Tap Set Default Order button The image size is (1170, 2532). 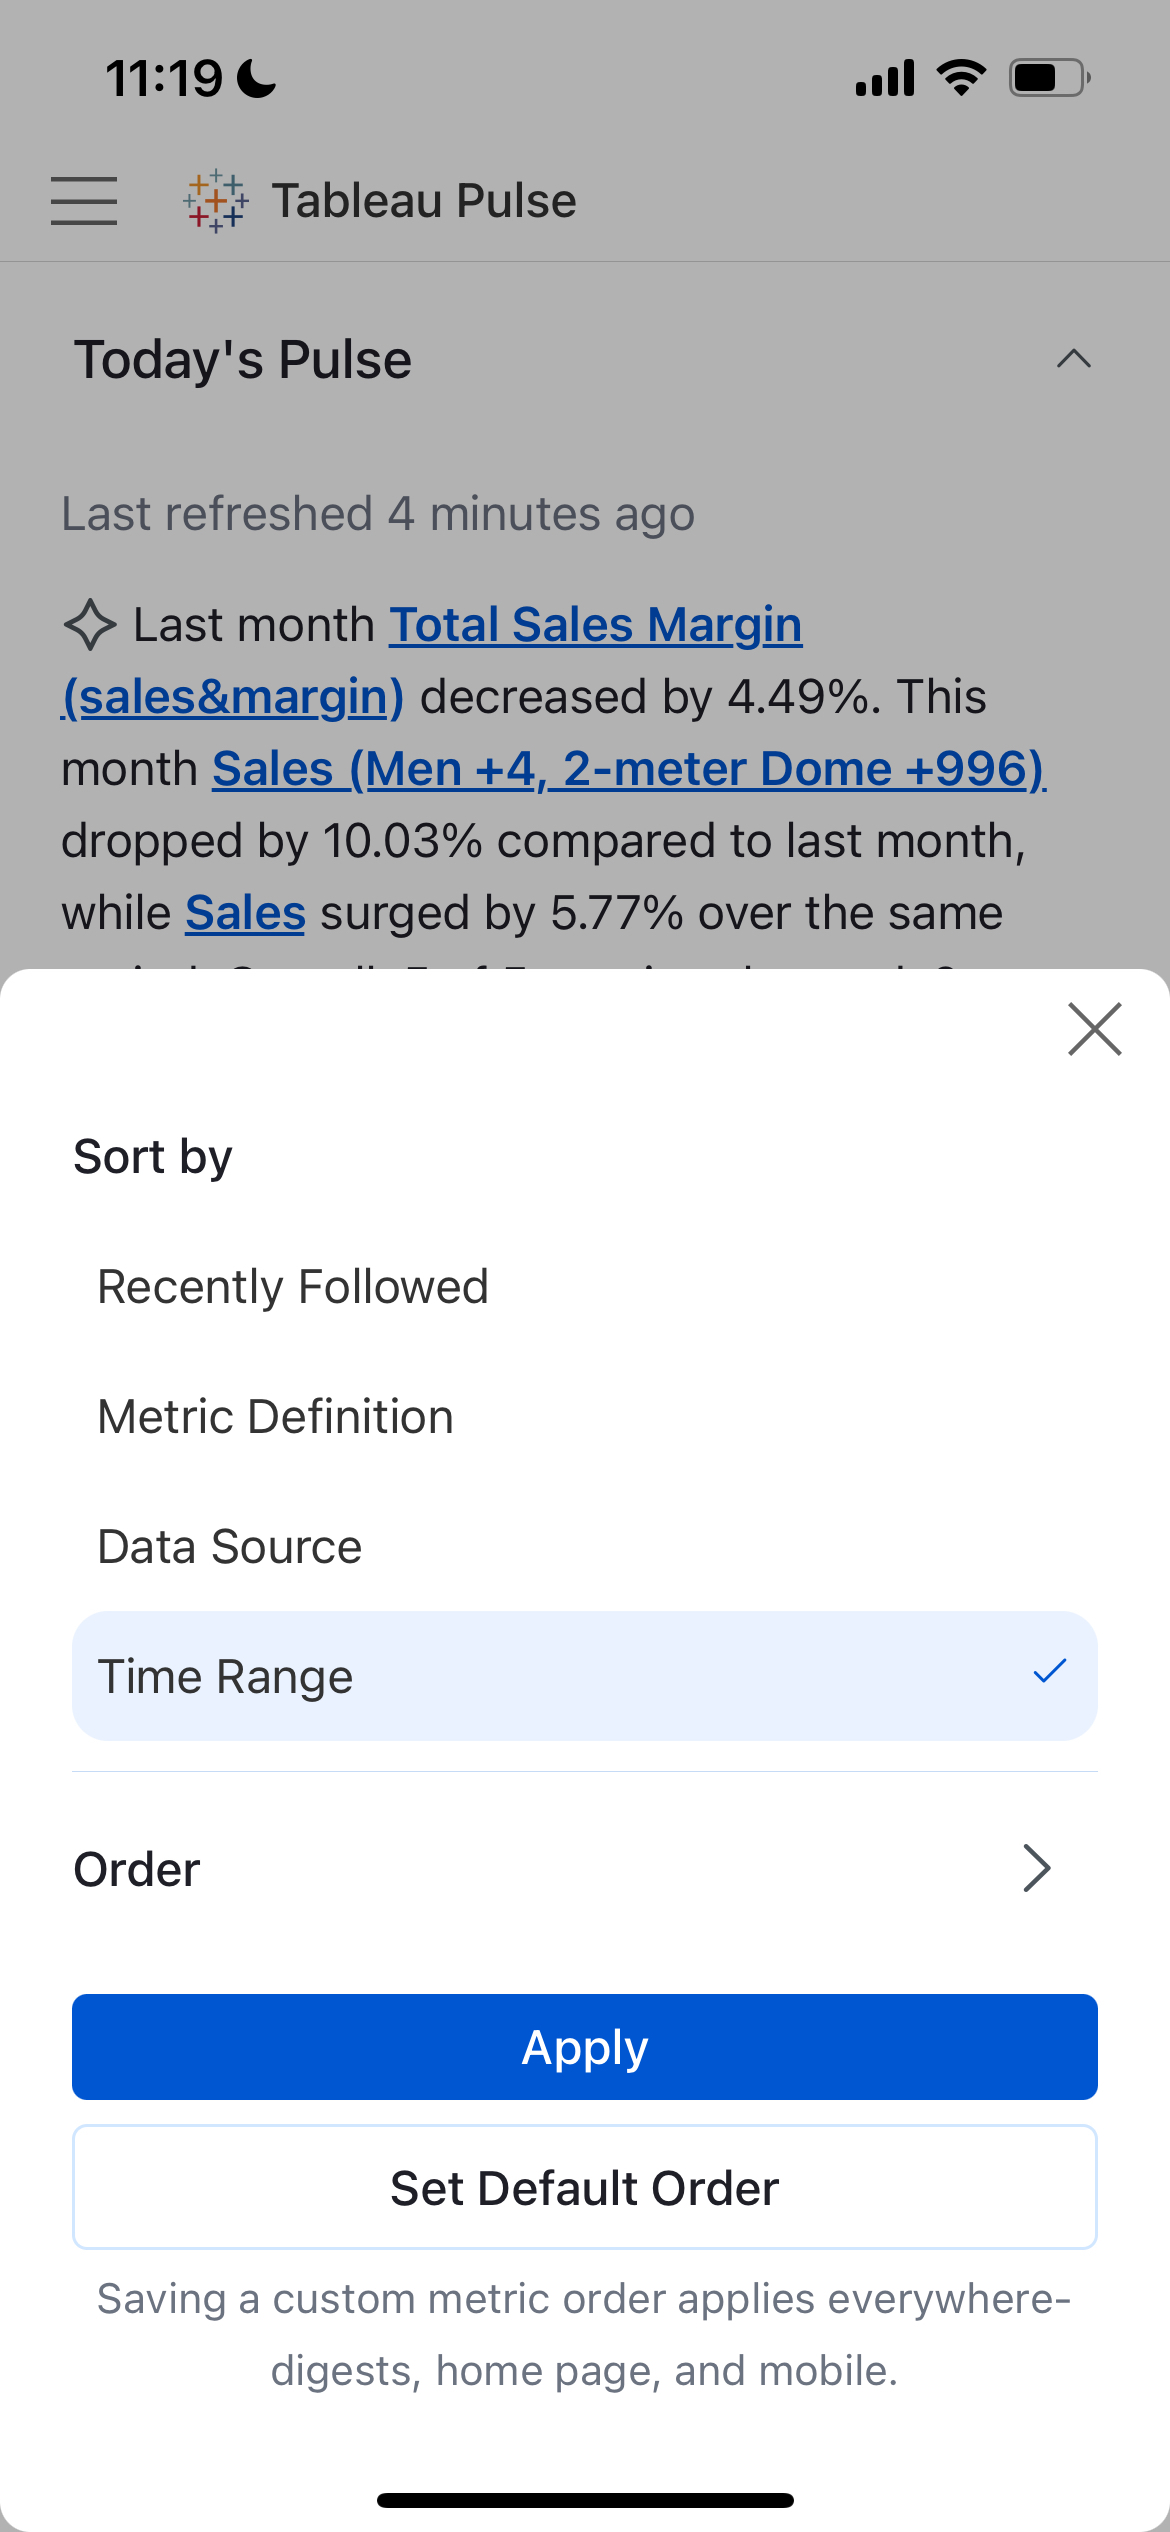coord(585,2187)
